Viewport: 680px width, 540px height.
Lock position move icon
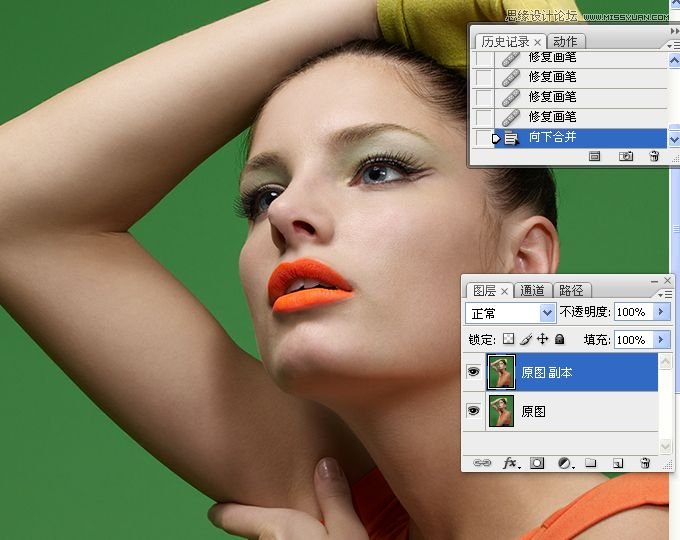[543, 339]
